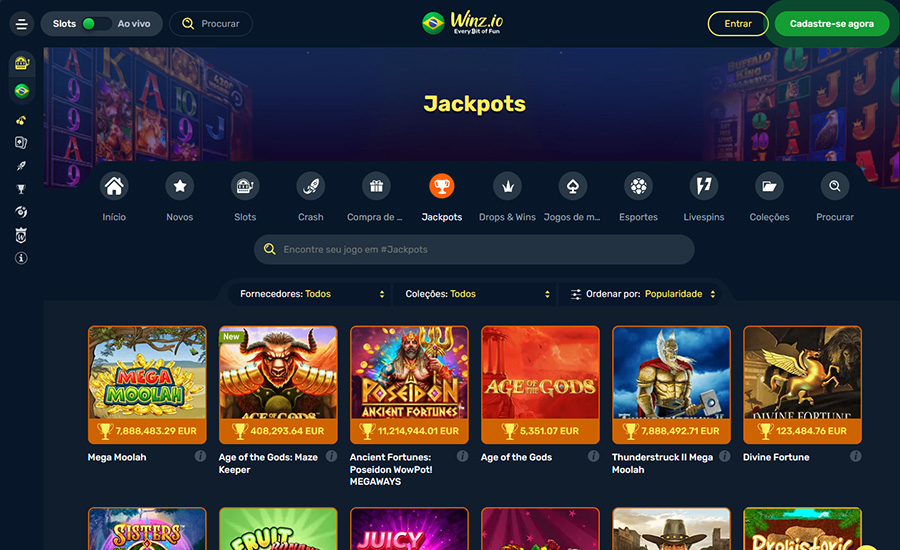Image resolution: width=900 pixels, height=550 pixels.
Task: Switch to the Drops & Wins tab
Action: click(507, 197)
